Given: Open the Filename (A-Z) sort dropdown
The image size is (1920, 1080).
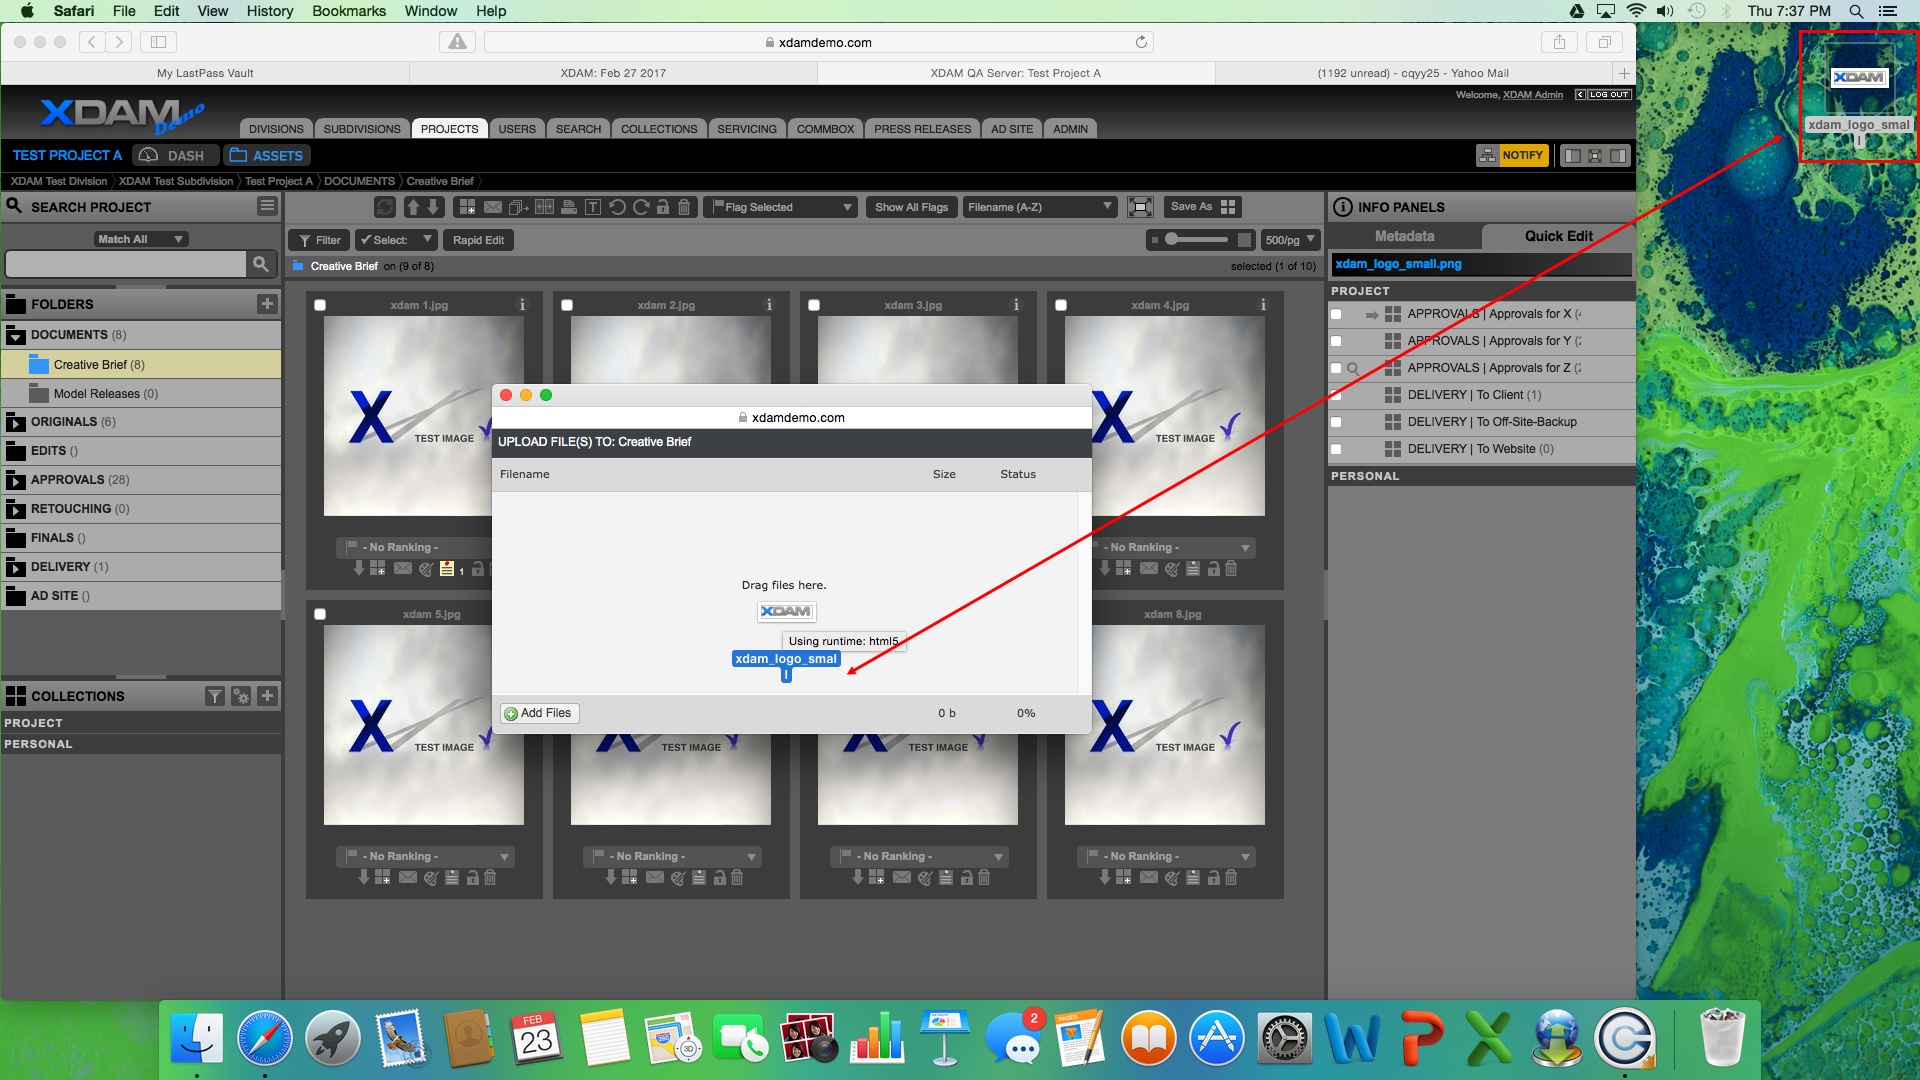Looking at the screenshot, I should [1039, 207].
